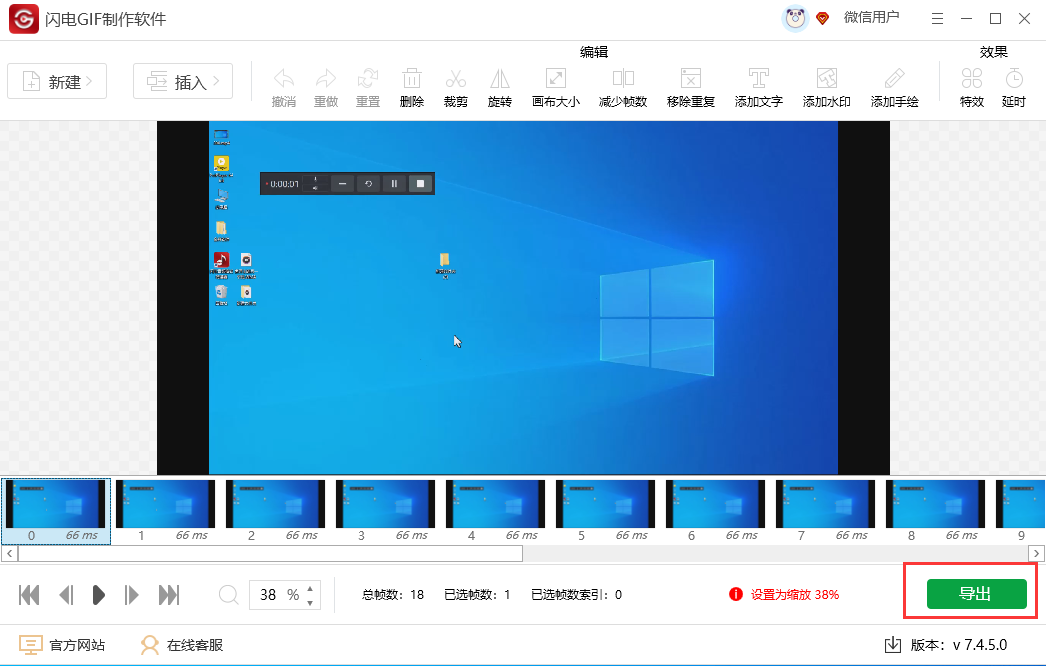
Task: Open Add Watermark (添加水印) tool
Action: click(x=826, y=79)
